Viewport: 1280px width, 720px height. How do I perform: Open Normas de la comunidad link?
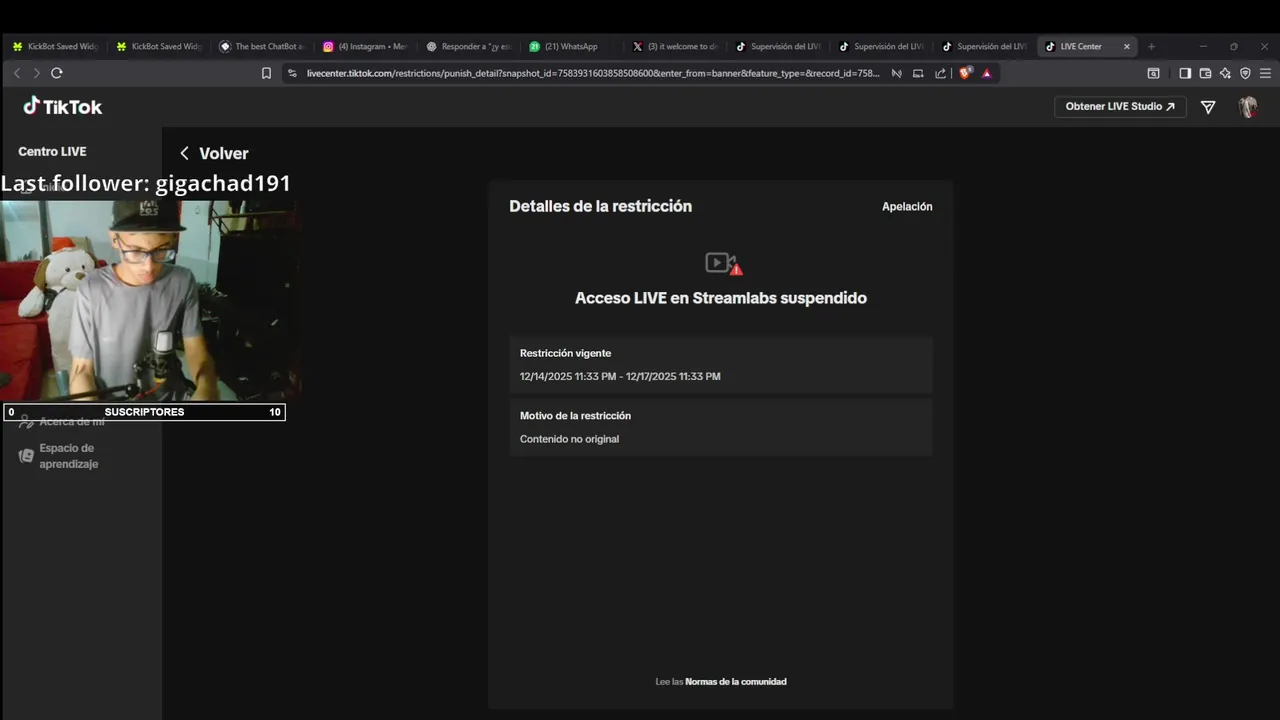tap(736, 682)
